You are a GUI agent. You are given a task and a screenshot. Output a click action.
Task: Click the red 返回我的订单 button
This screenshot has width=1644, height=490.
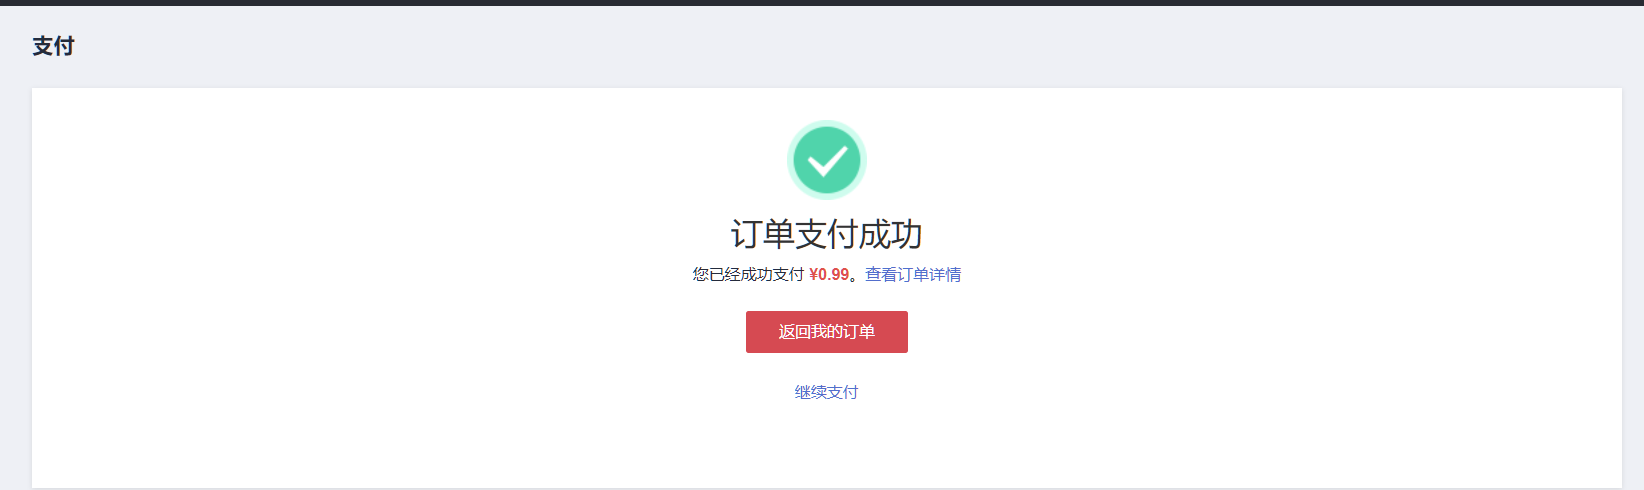coord(827,332)
